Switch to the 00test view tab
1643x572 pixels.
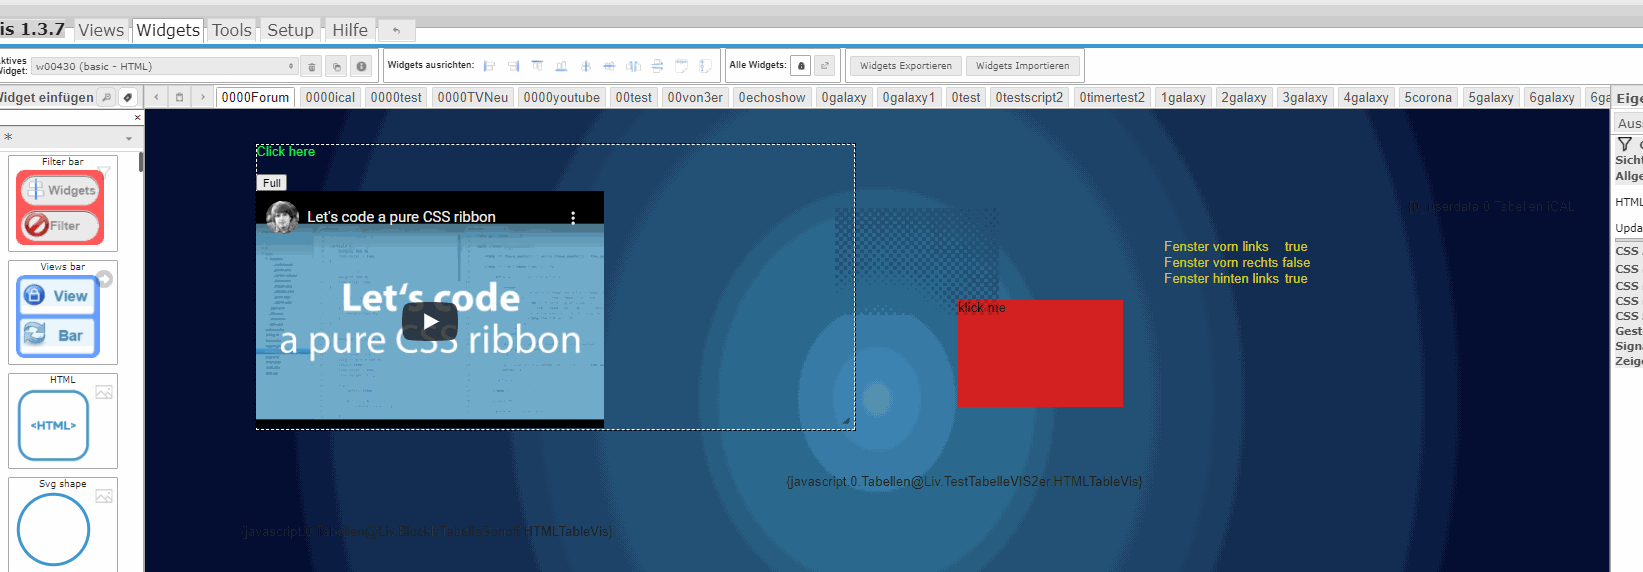click(x=634, y=97)
